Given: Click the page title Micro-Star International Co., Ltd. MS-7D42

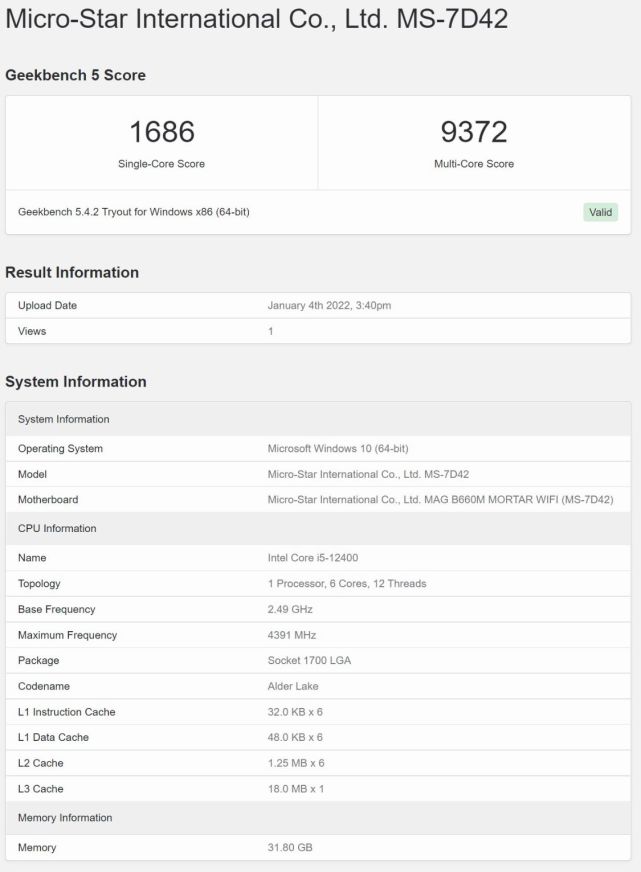Looking at the screenshot, I should (256, 19).
